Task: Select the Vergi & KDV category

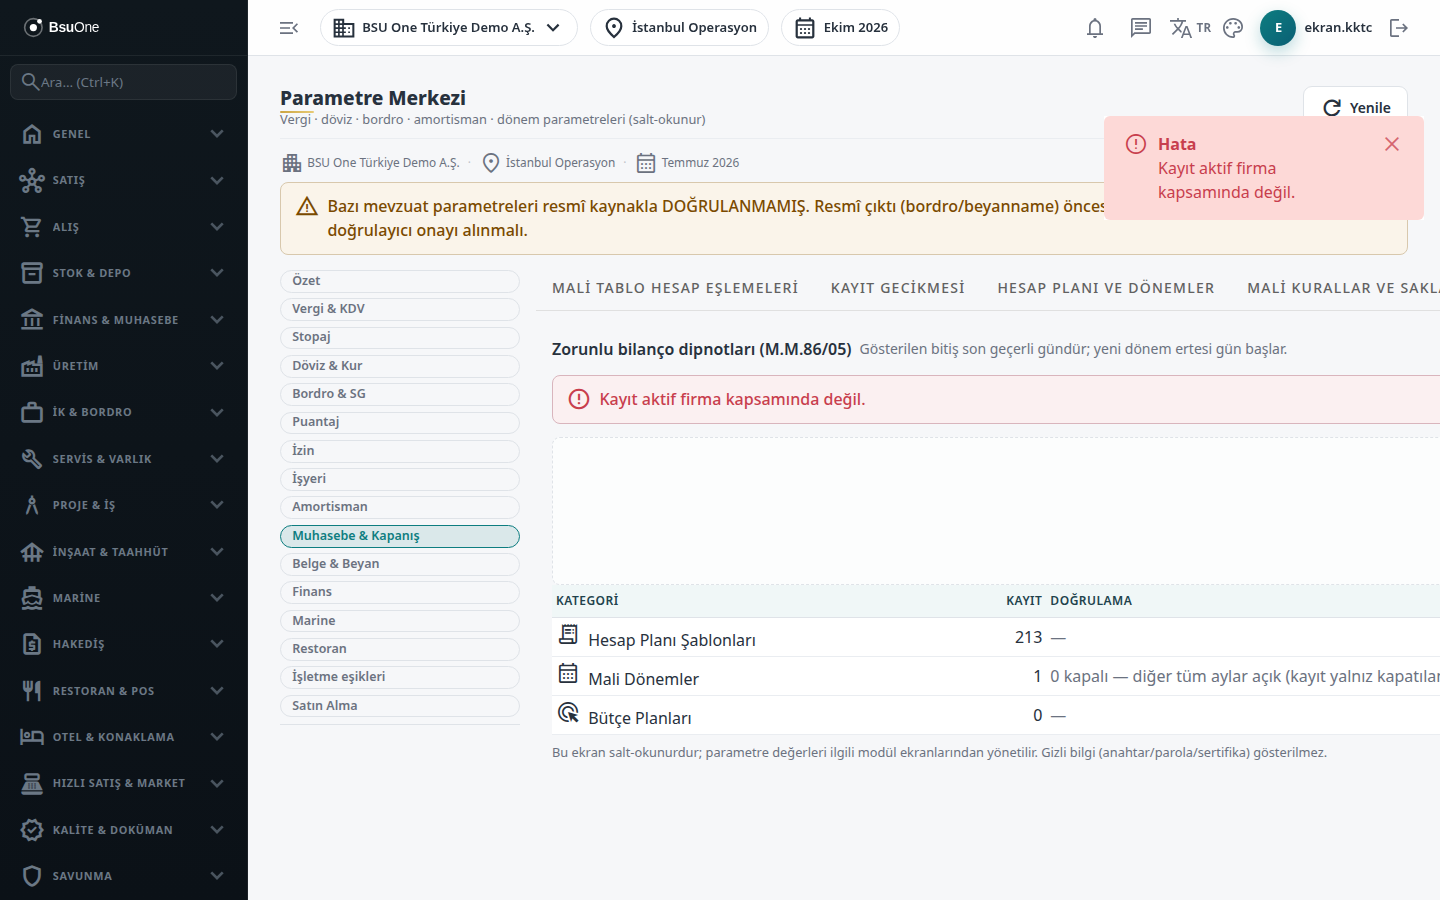Action: coord(400,309)
